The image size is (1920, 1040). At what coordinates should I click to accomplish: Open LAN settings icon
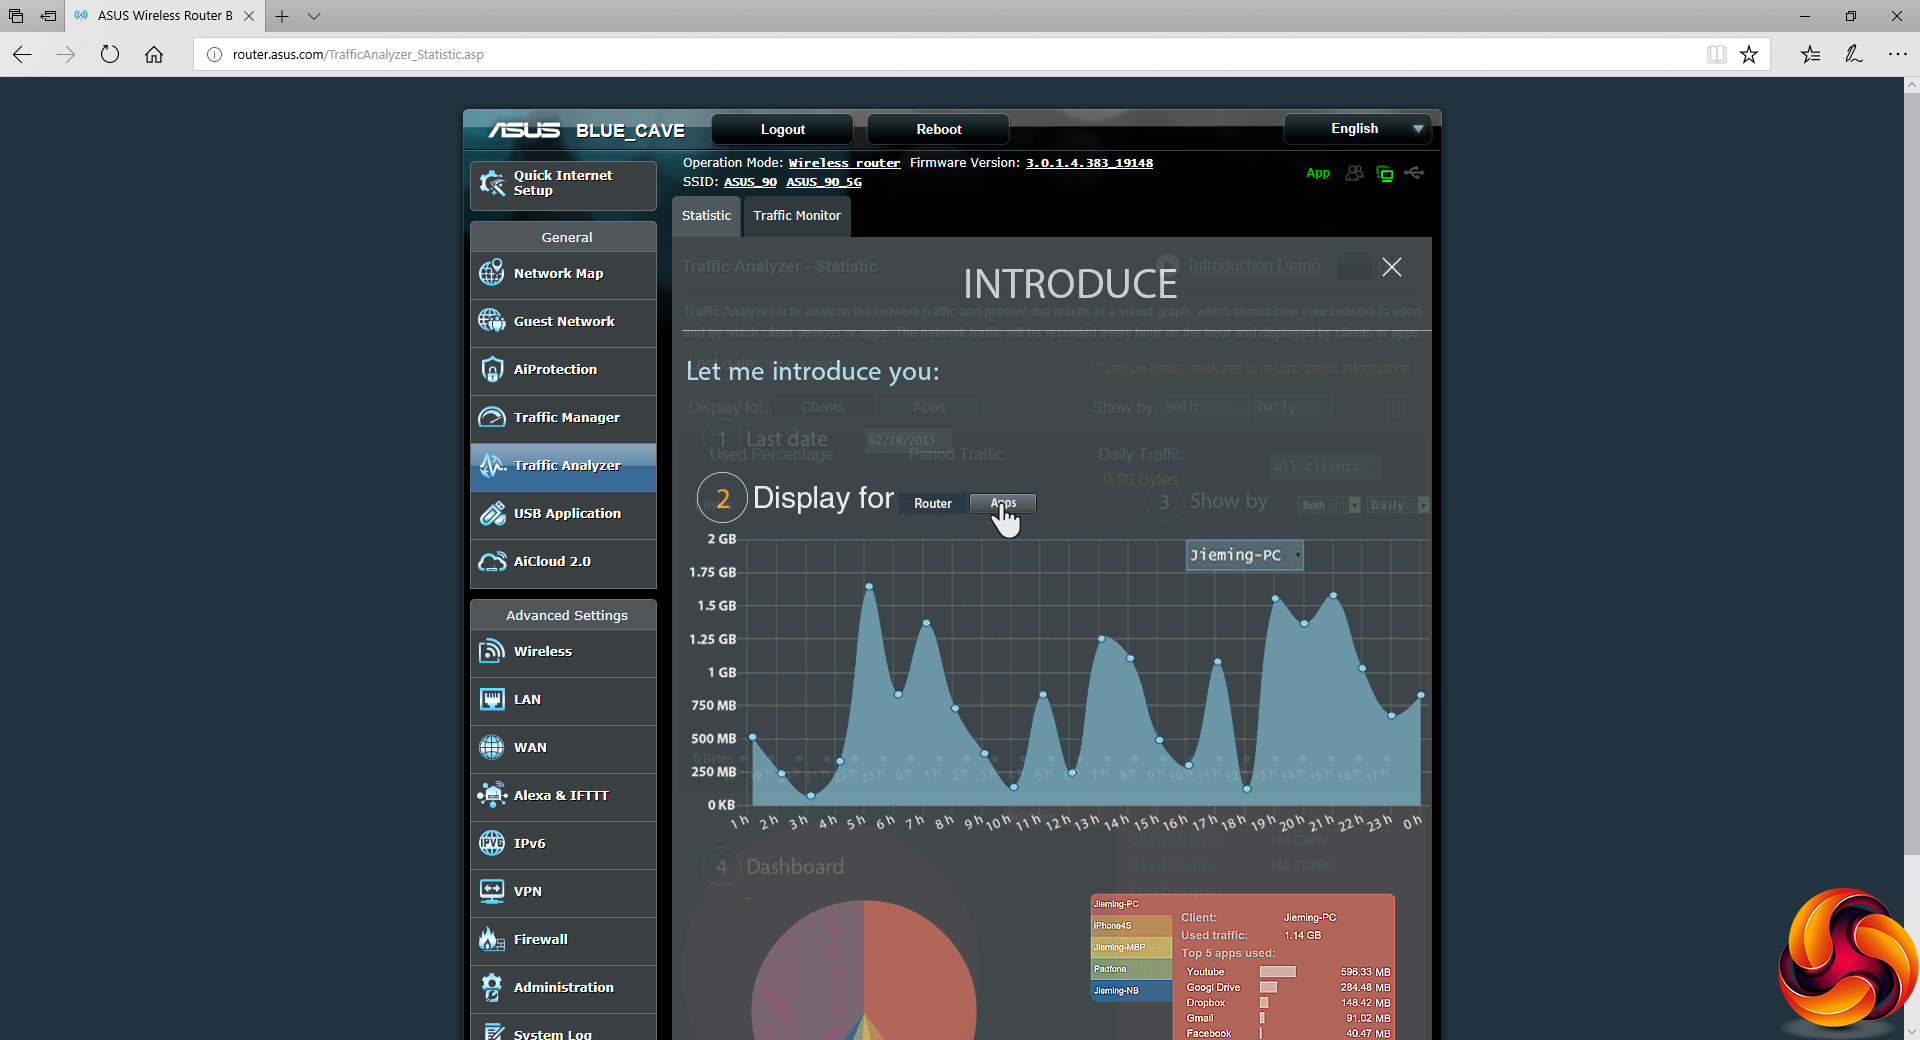pyautogui.click(x=492, y=699)
